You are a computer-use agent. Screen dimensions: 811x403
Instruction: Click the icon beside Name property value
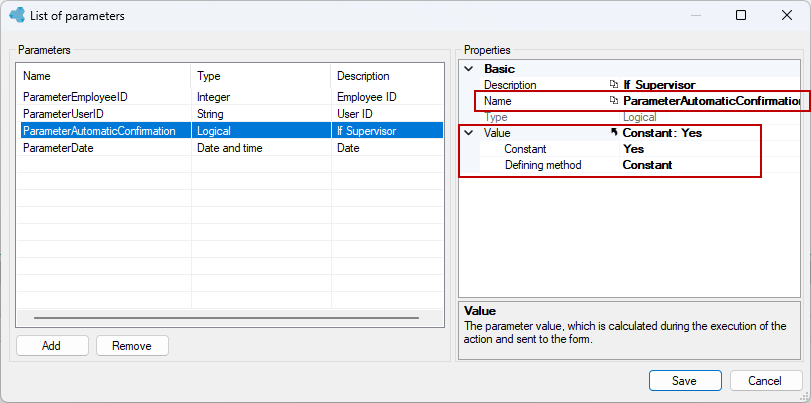[x=614, y=101]
